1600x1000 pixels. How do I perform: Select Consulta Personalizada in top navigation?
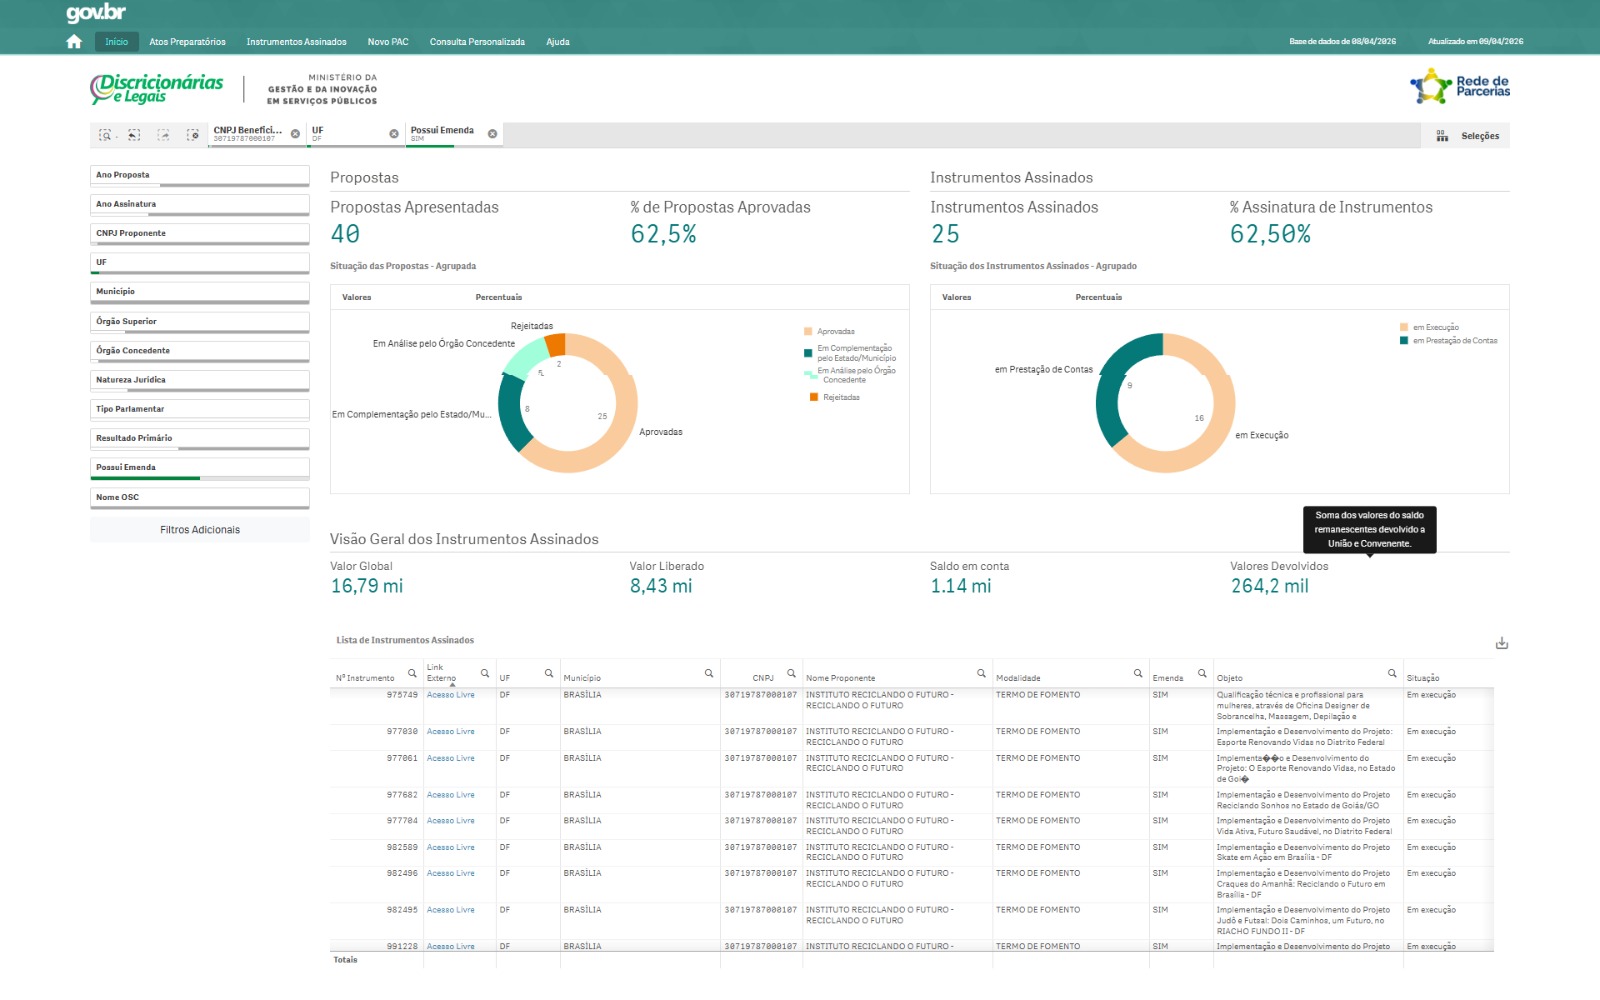click(477, 42)
